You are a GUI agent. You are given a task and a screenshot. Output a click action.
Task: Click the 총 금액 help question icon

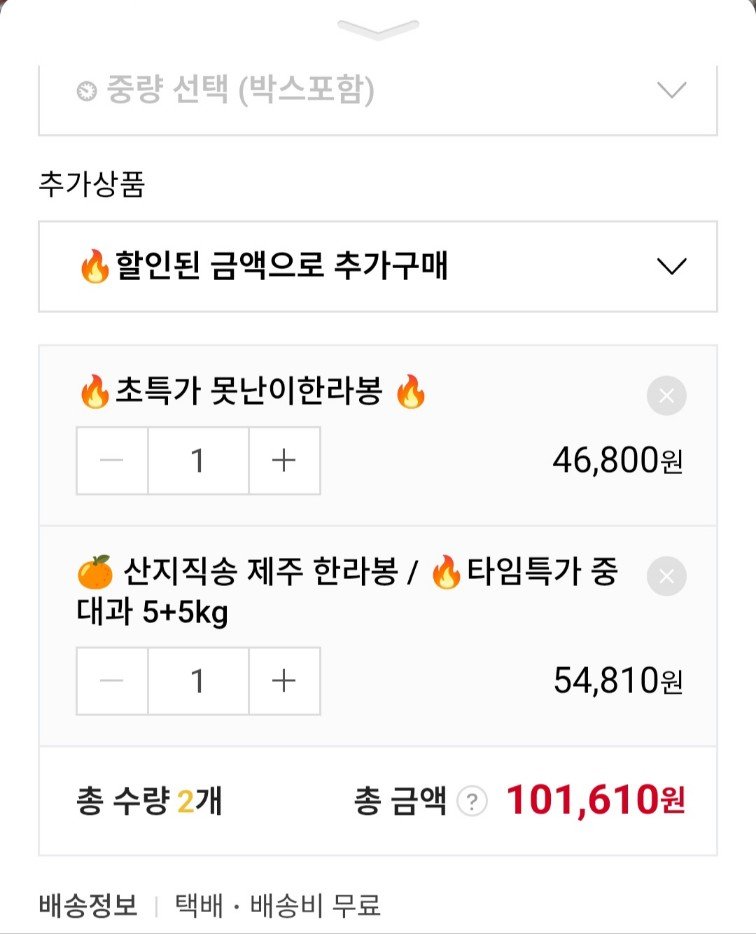pyautogui.click(x=472, y=801)
